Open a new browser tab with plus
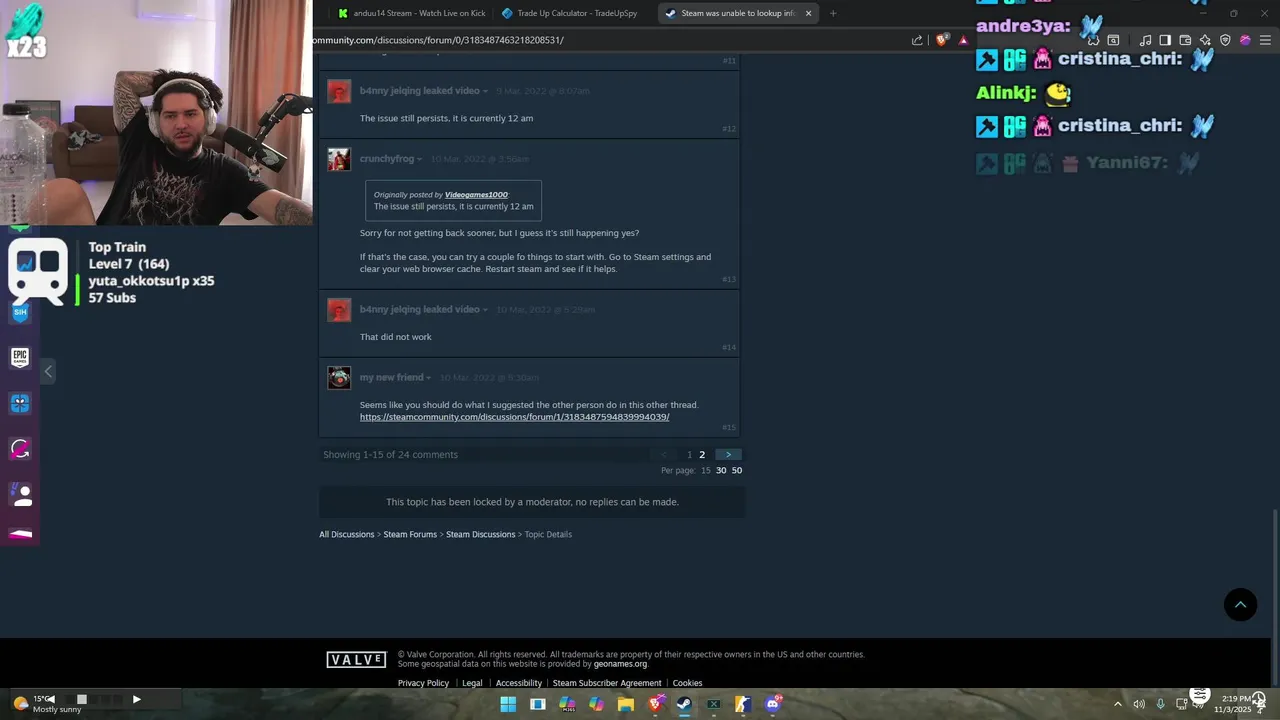This screenshot has width=1280, height=720. click(833, 13)
